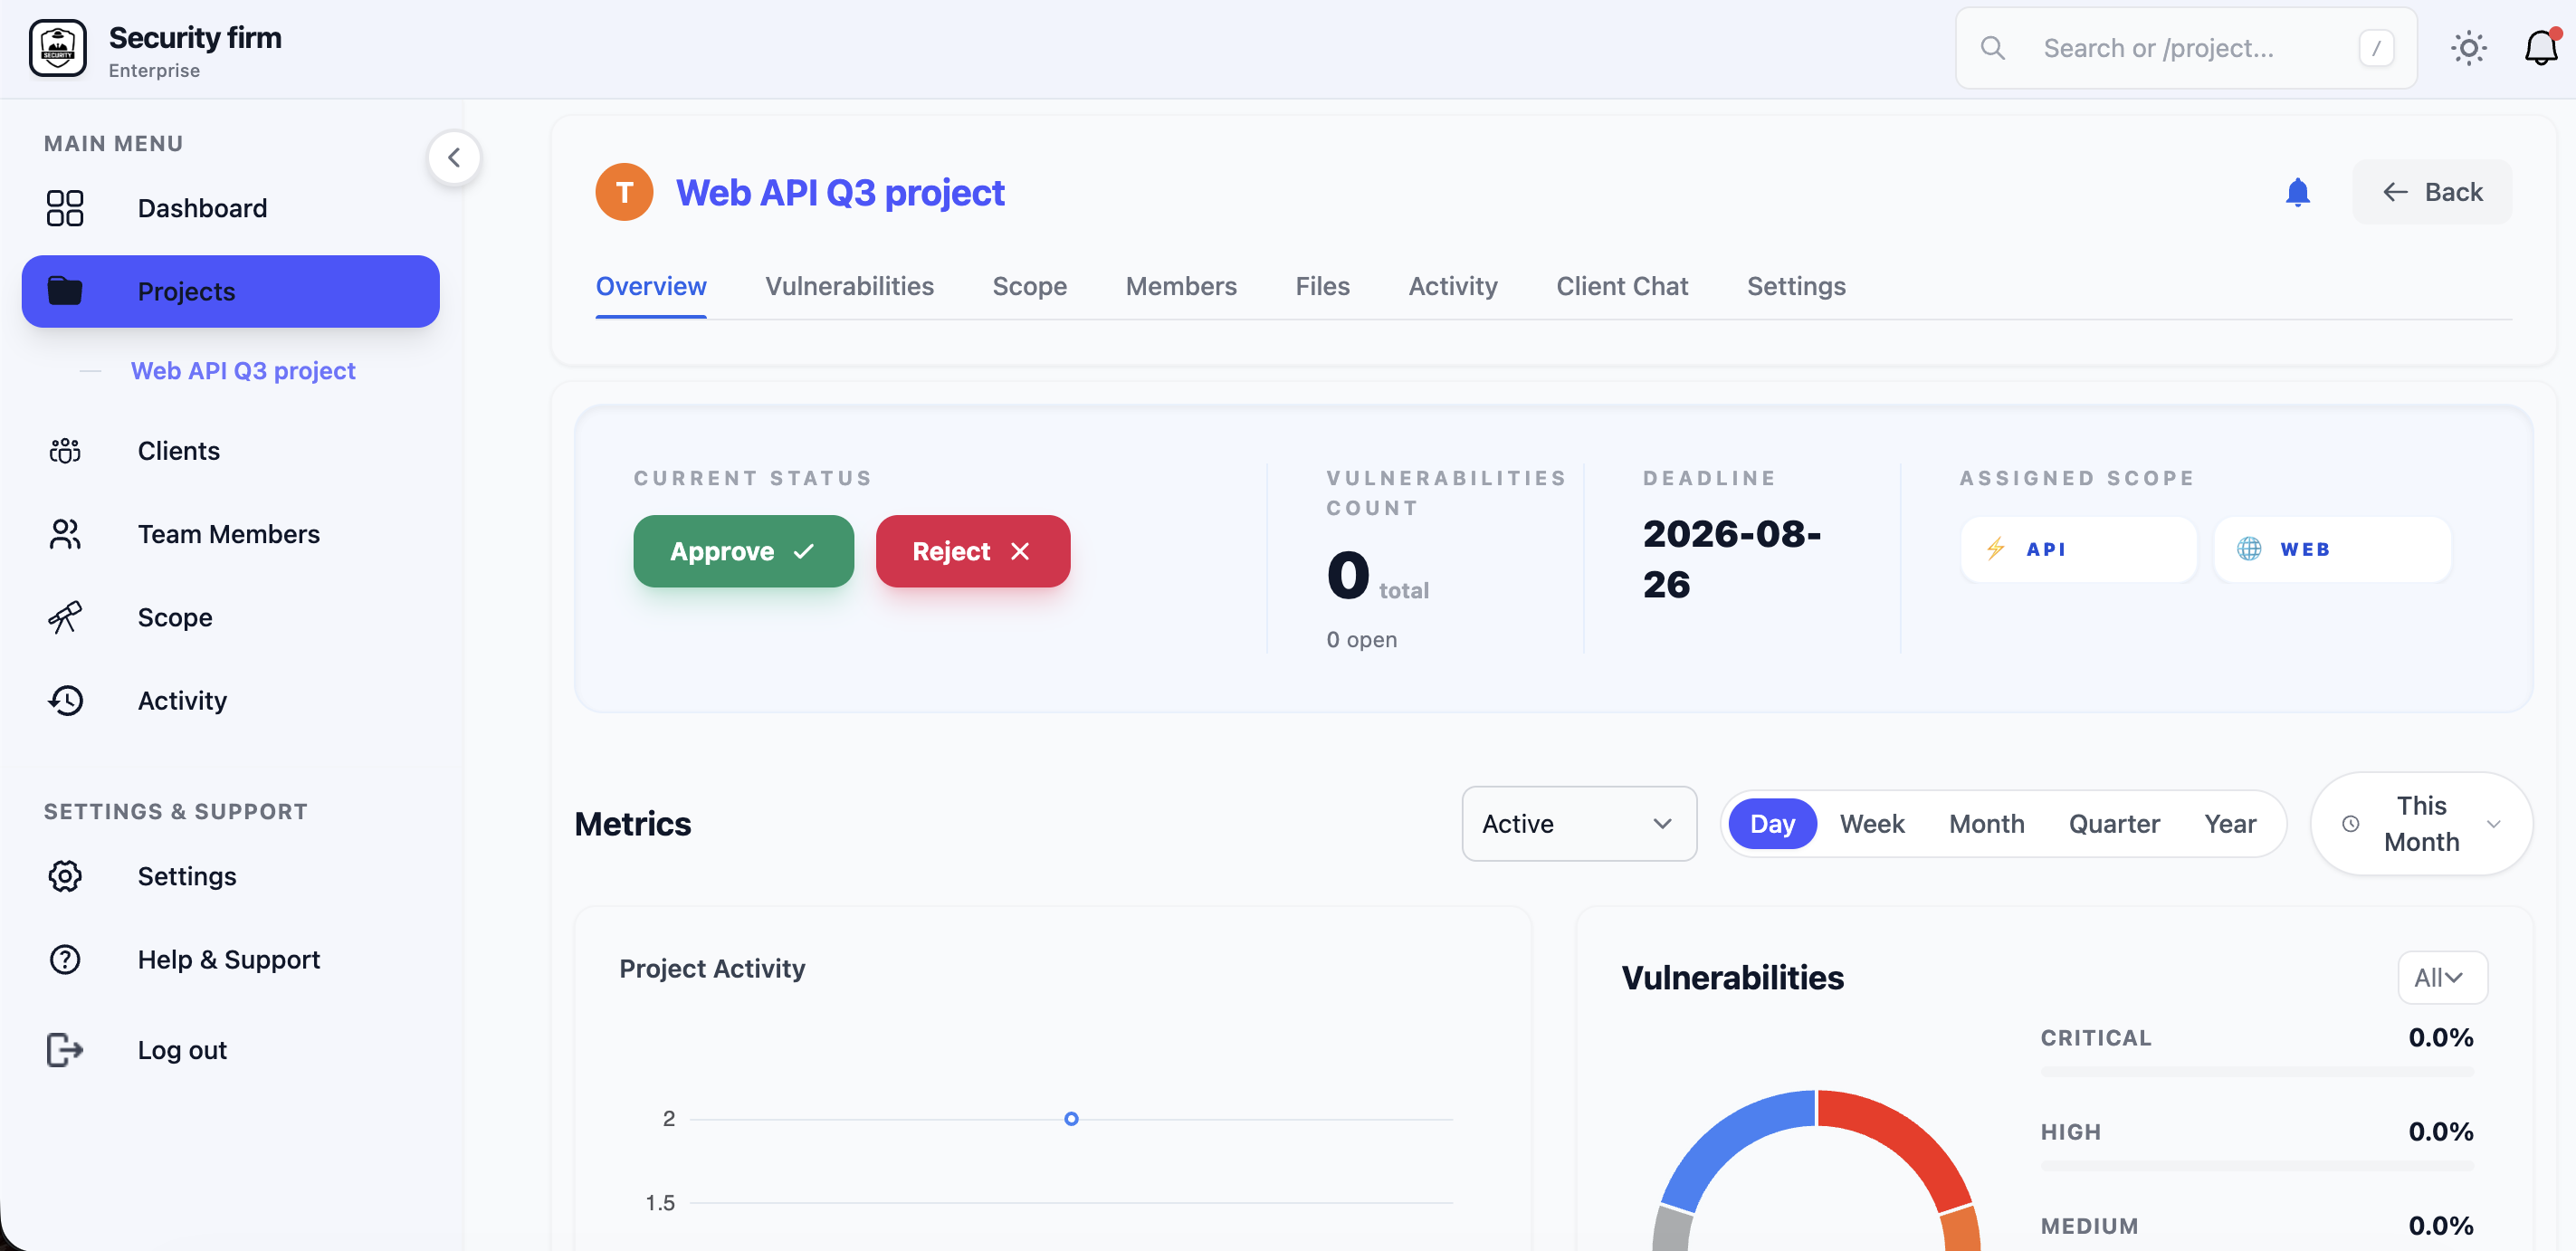Click the Help & Support question icon

pos(65,959)
